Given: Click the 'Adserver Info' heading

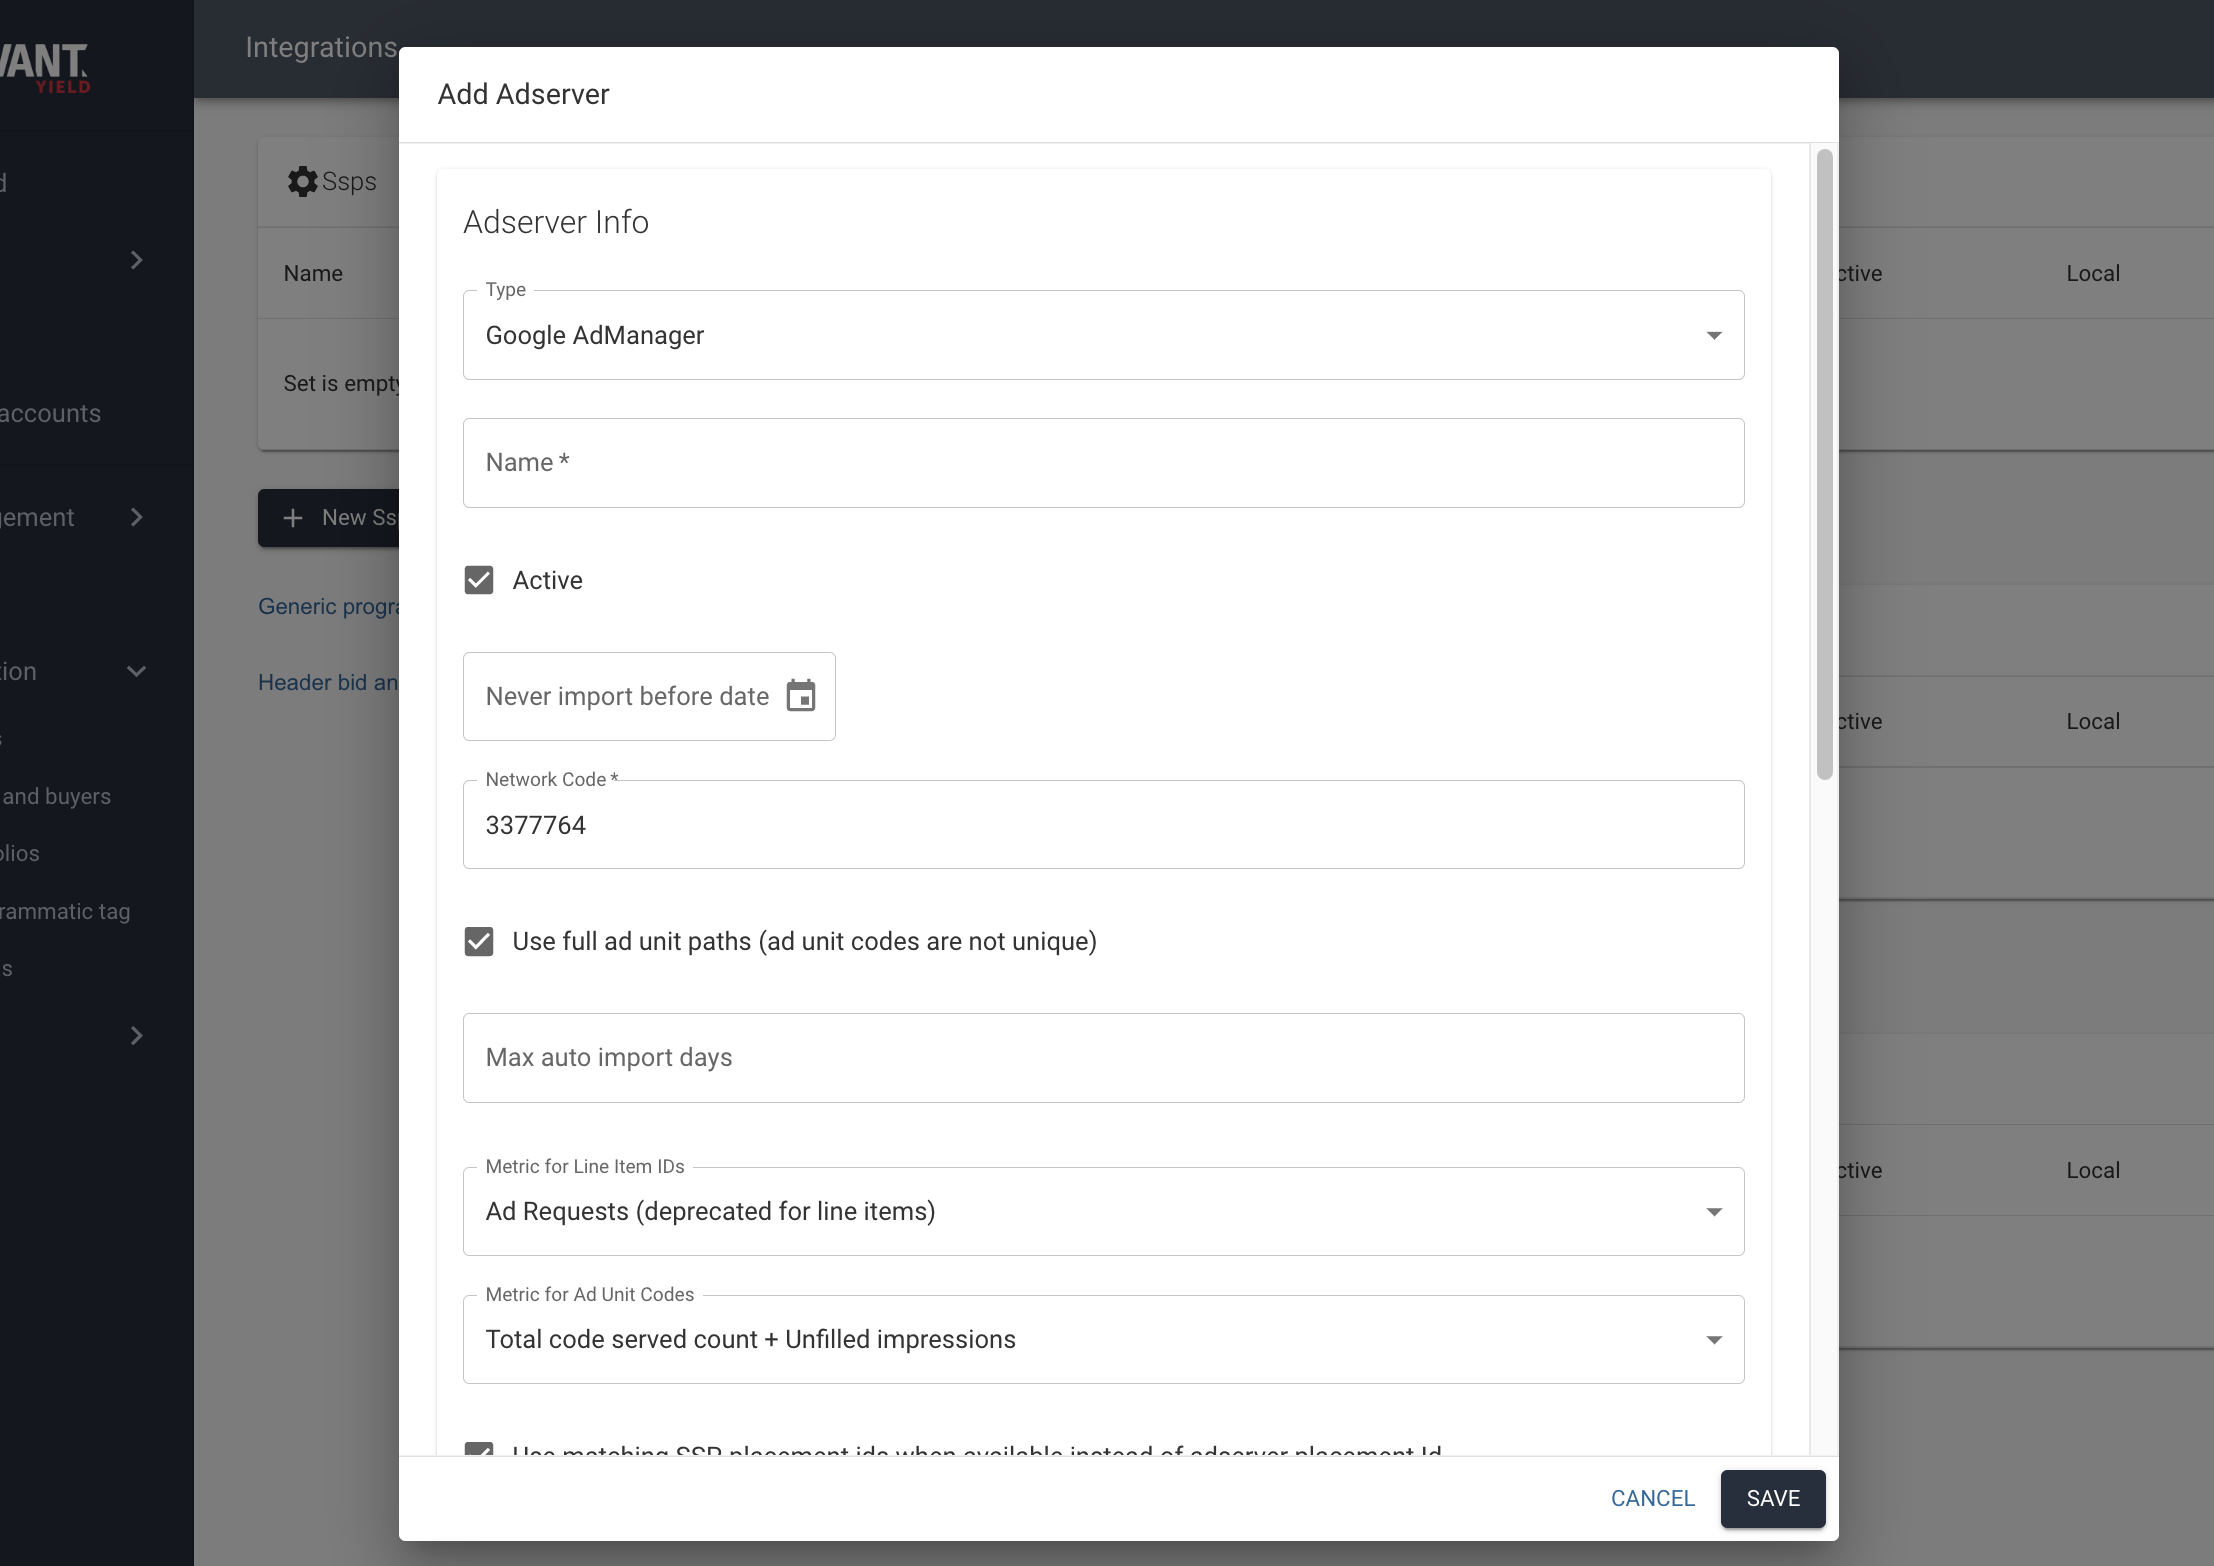Looking at the screenshot, I should pyautogui.click(x=556, y=222).
